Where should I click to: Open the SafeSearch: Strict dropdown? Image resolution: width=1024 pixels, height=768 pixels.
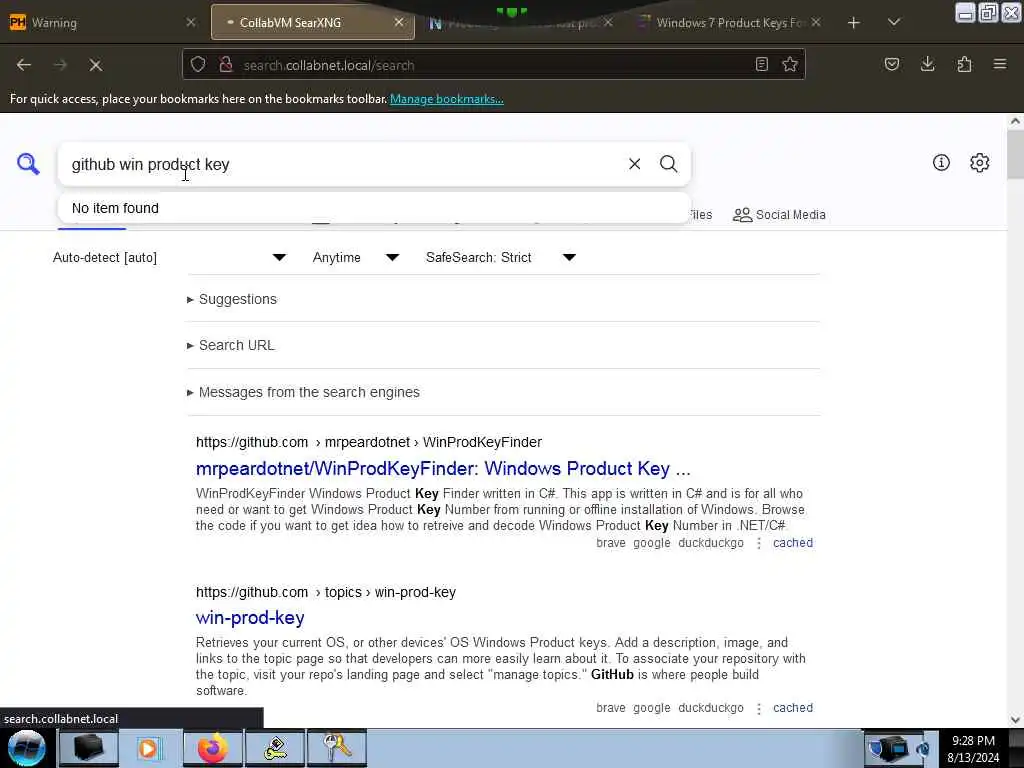[x=501, y=257]
